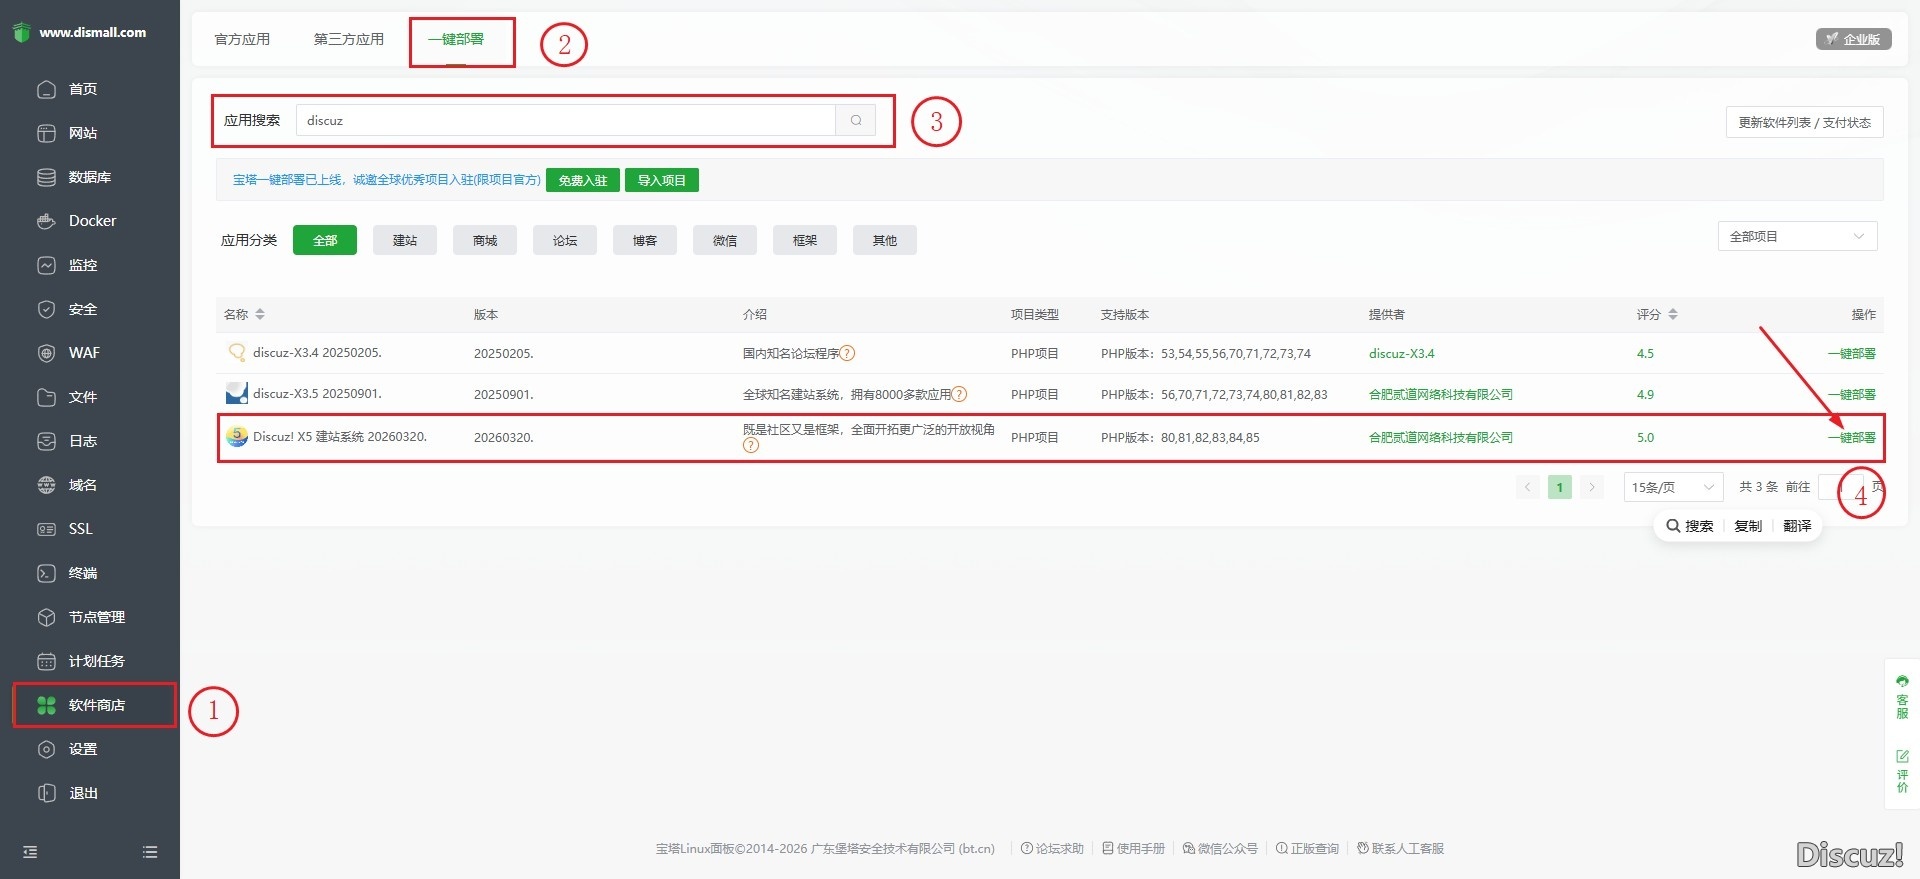Select the 论坛 category filter

coord(564,240)
